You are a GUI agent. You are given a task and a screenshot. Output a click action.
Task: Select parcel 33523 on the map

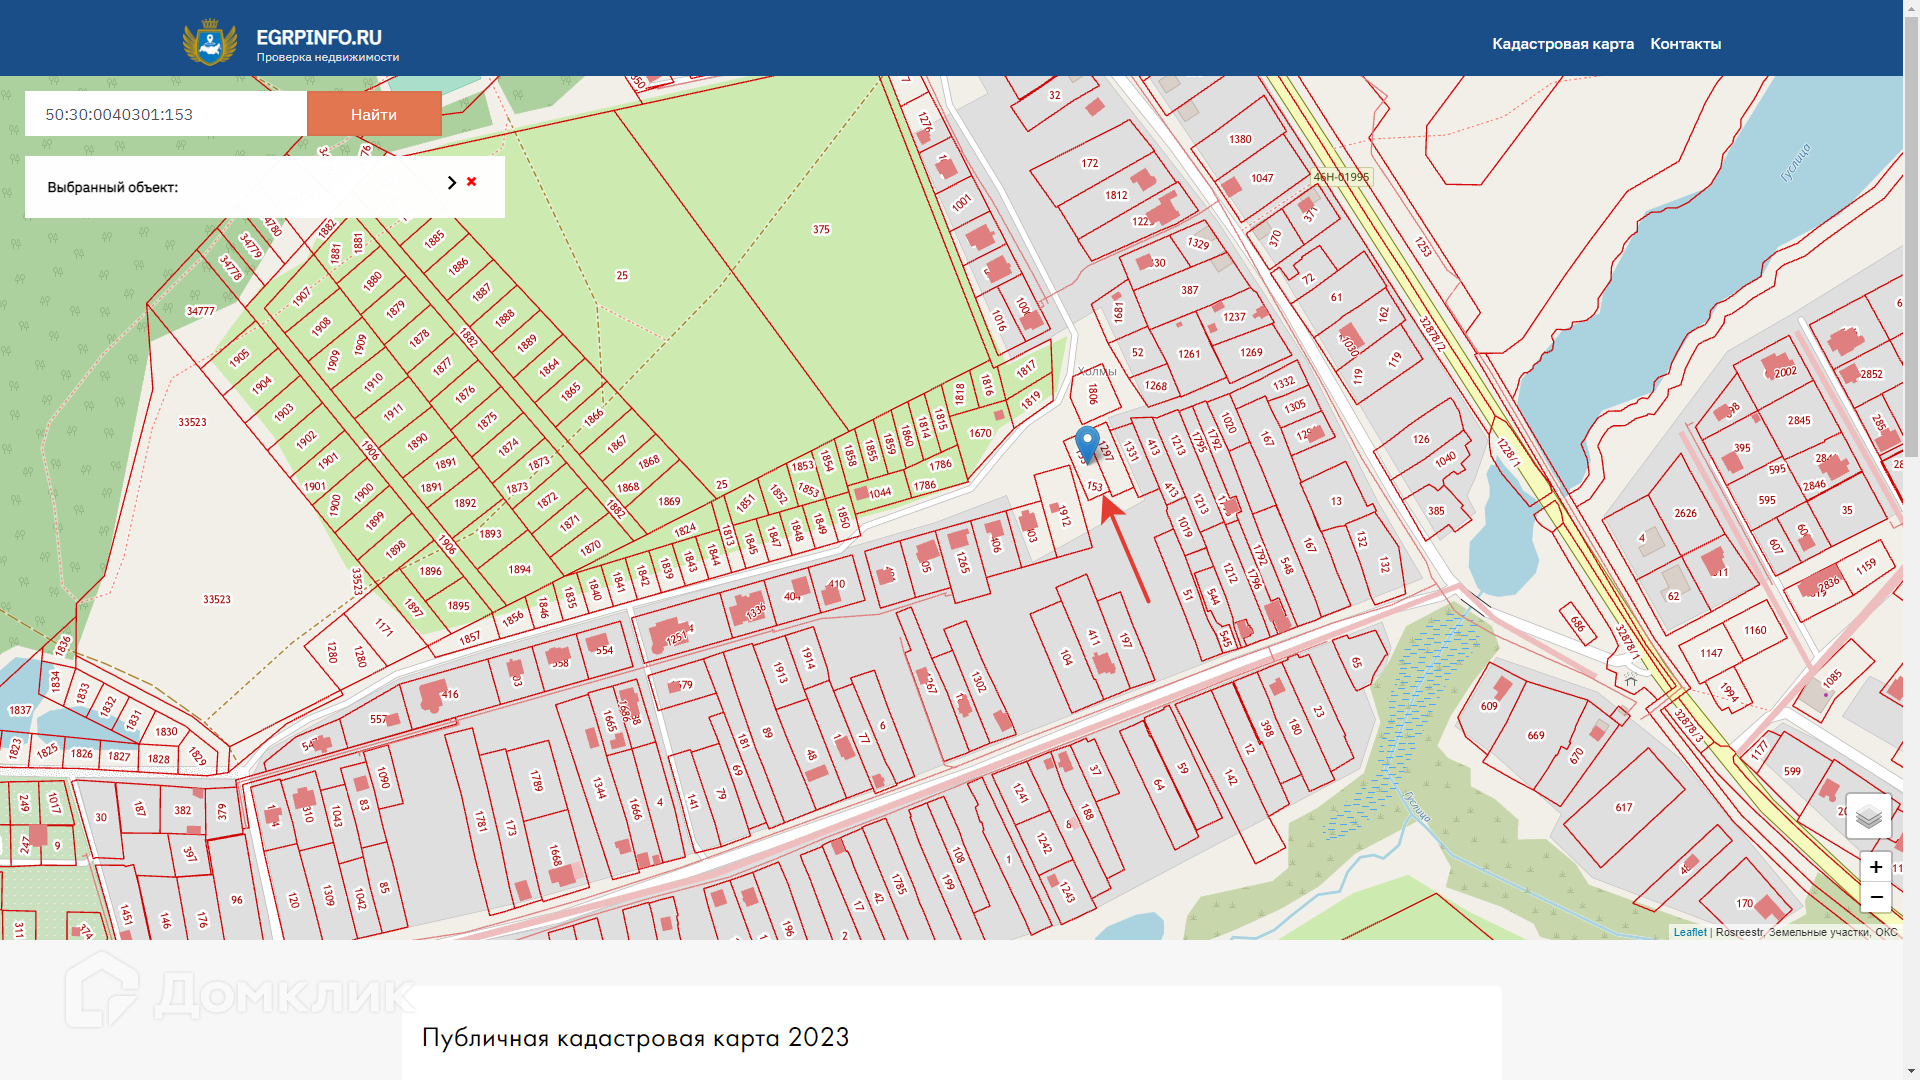point(192,422)
